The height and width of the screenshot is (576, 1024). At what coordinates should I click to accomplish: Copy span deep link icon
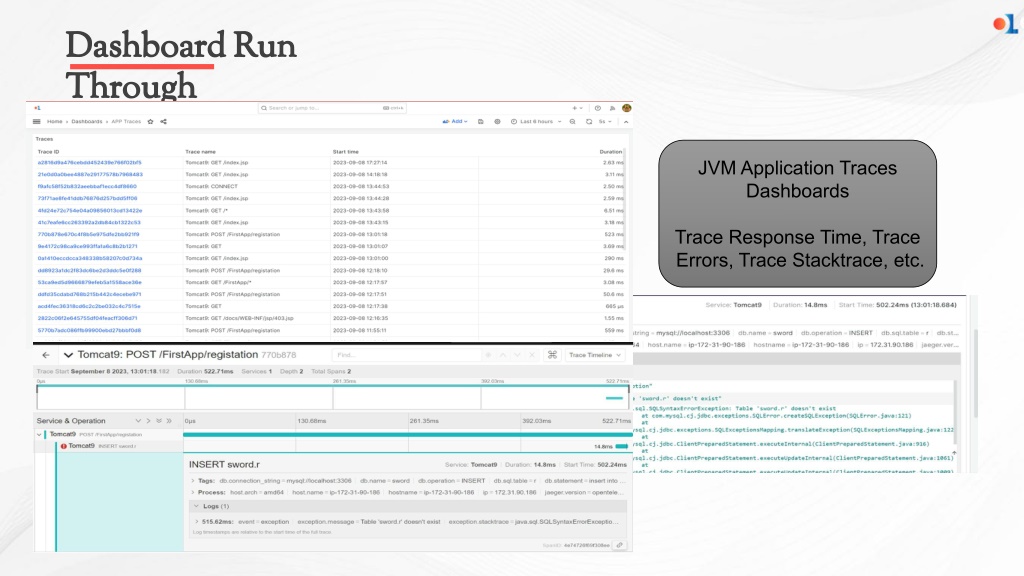(x=620, y=545)
